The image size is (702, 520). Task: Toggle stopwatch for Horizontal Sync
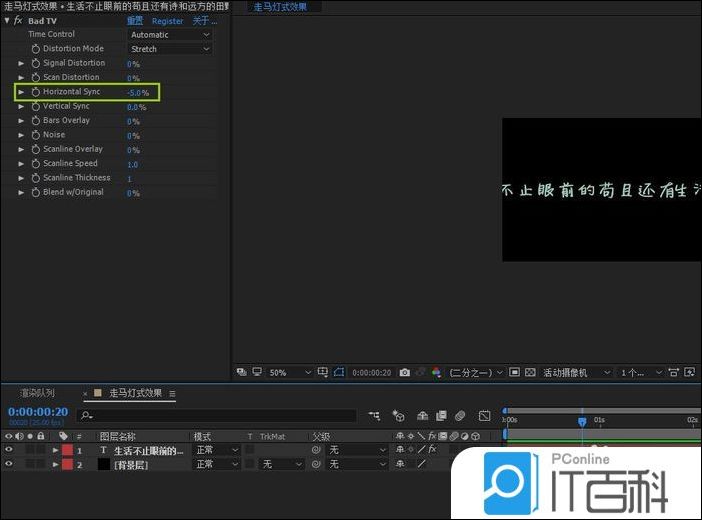(35, 92)
